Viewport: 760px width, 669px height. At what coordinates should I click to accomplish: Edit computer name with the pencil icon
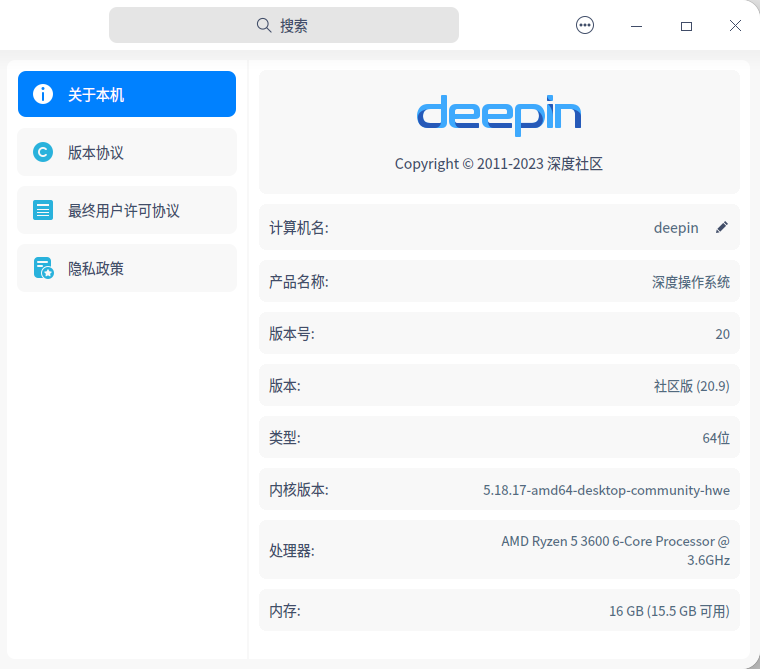coord(722,227)
